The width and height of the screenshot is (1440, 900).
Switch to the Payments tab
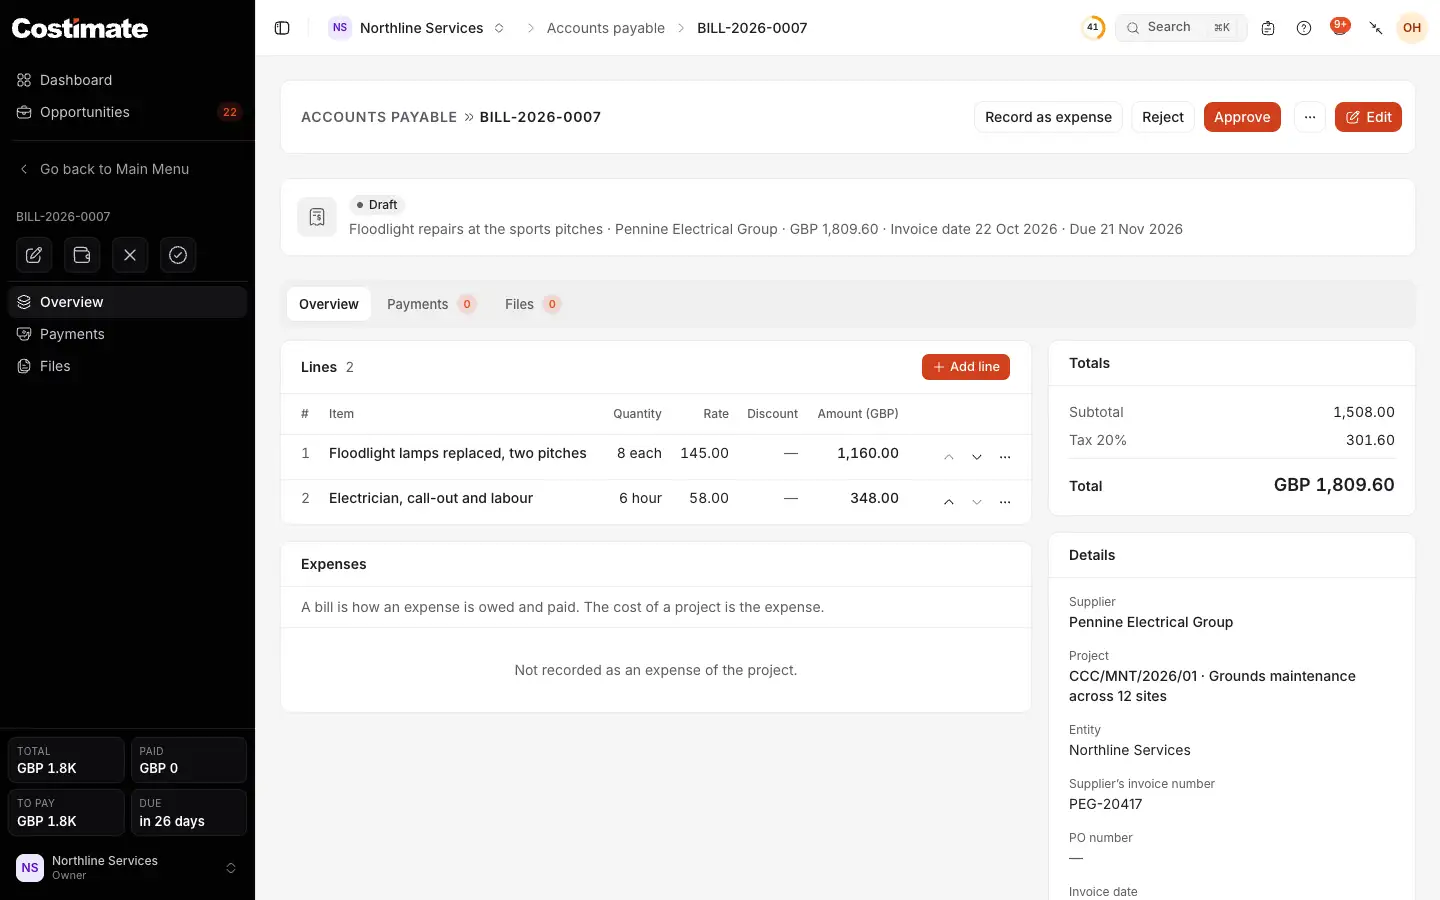point(431,304)
